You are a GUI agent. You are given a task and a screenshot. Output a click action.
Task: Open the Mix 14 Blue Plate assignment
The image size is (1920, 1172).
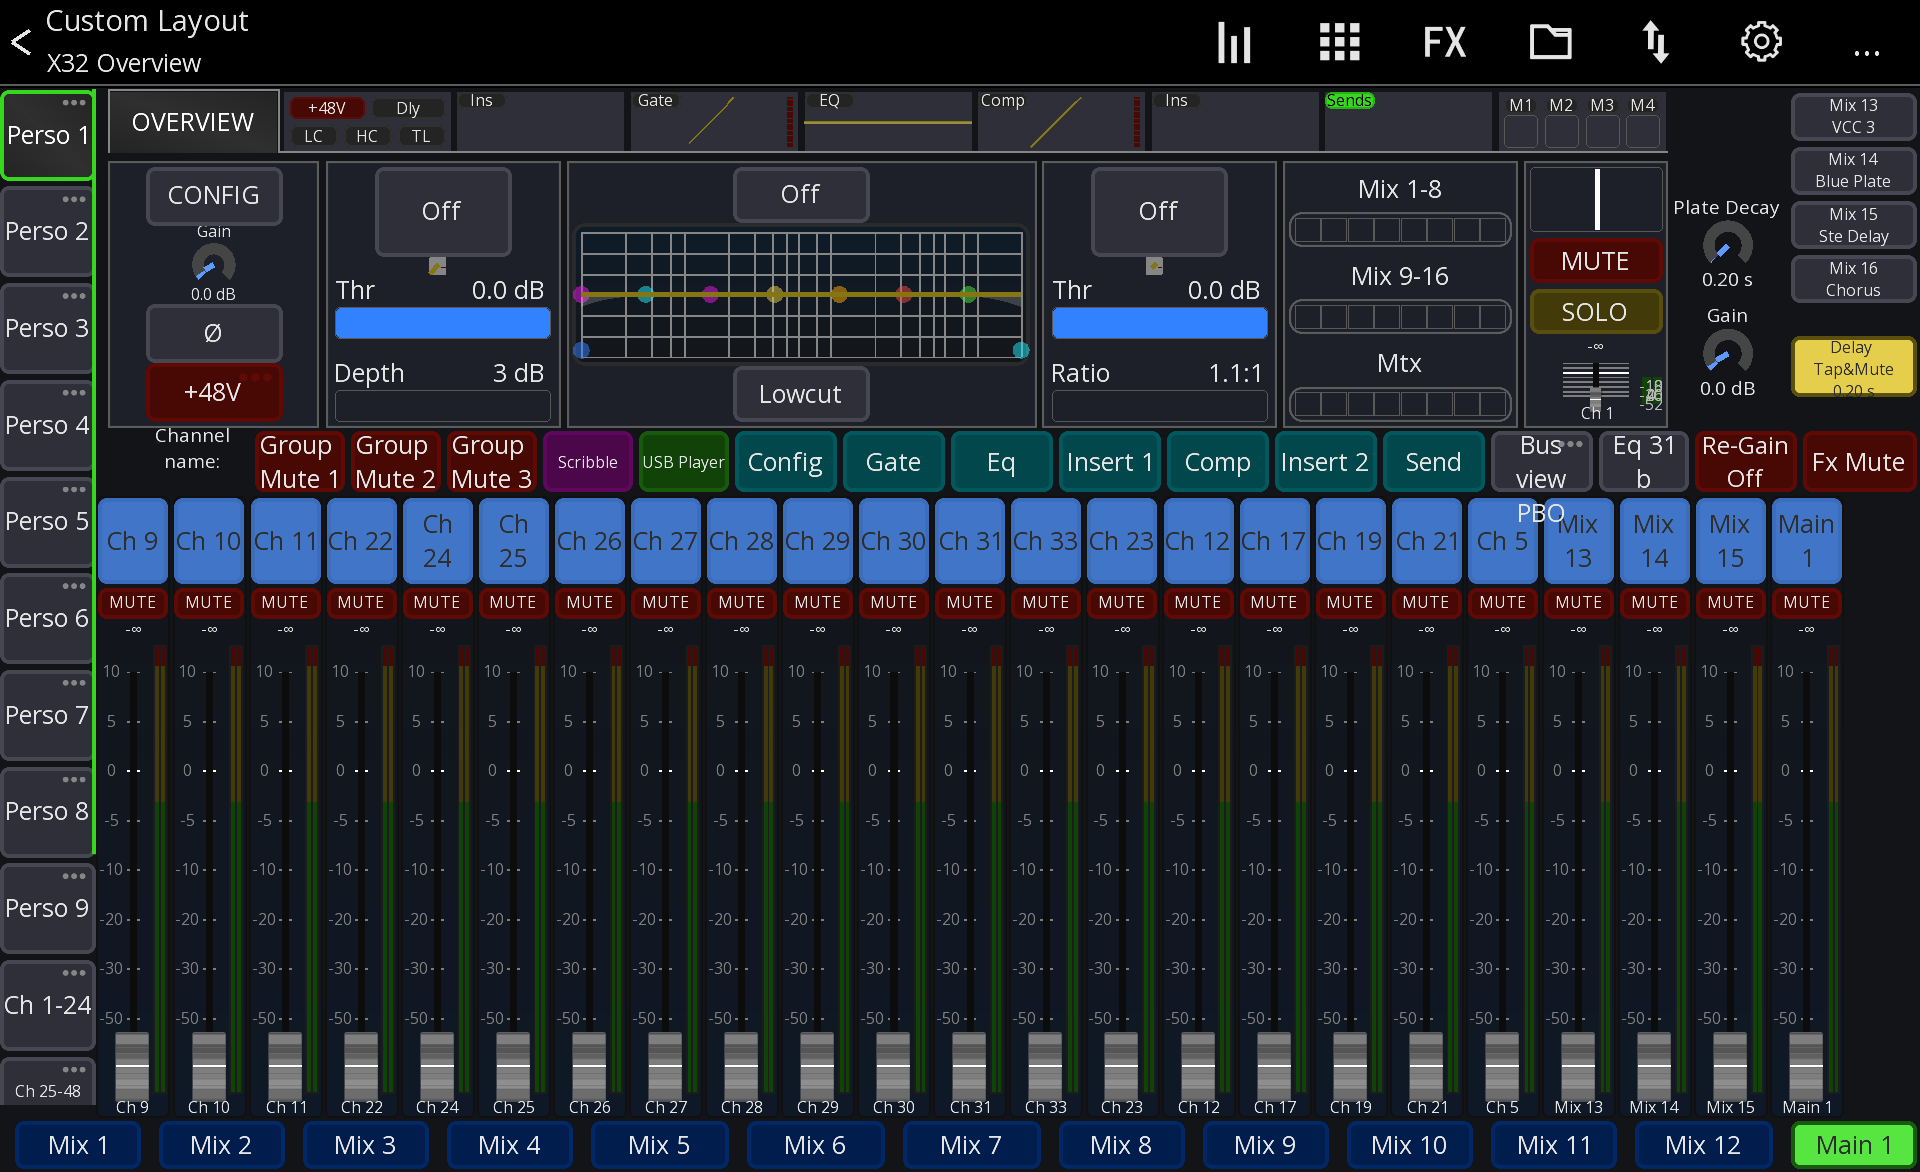(1853, 170)
